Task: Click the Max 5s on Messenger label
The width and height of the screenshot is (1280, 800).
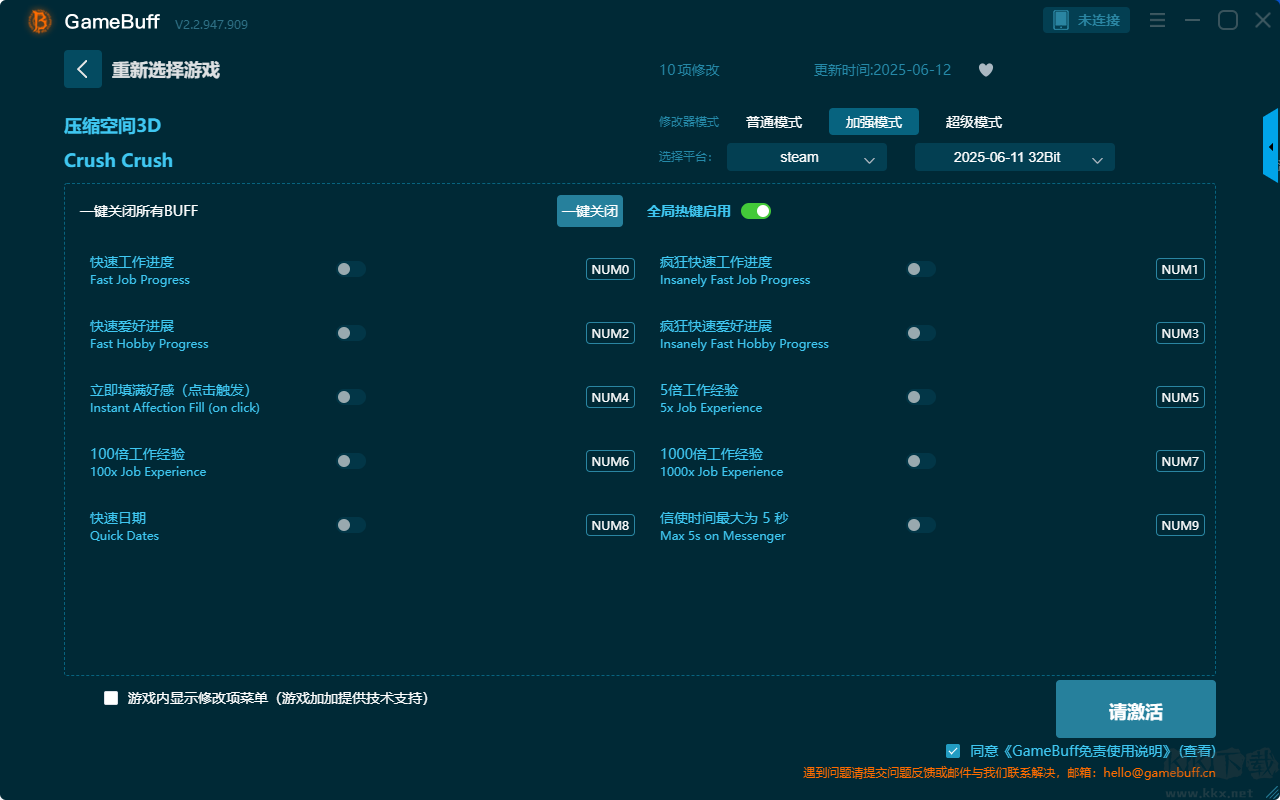Action: (723, 536)
